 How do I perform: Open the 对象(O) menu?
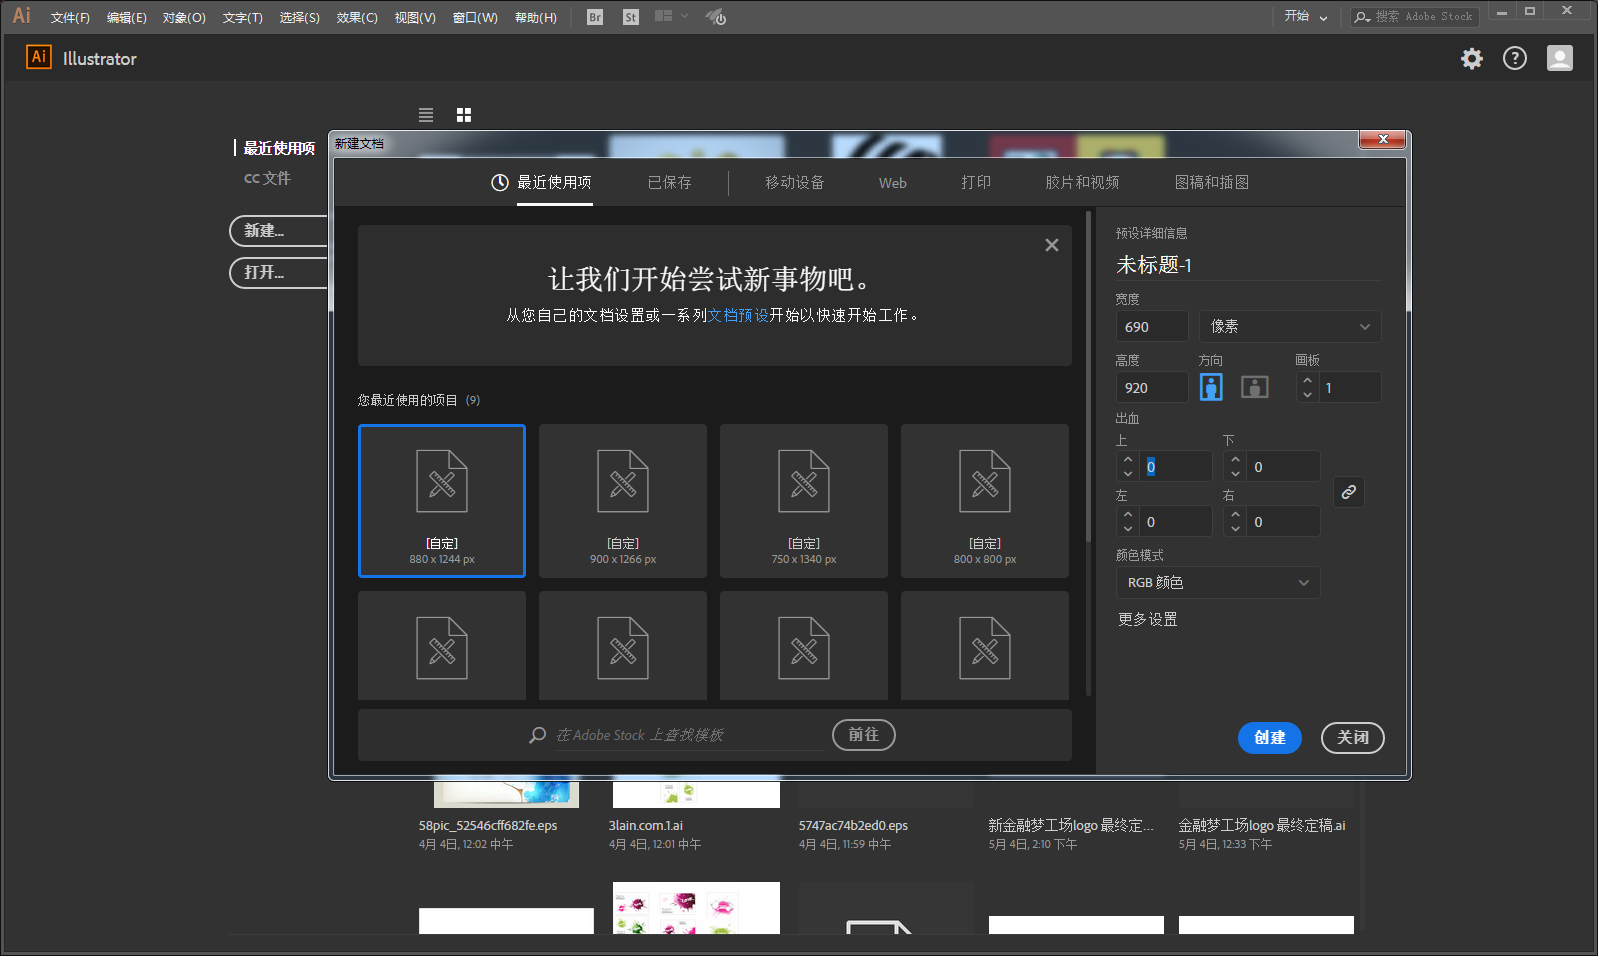(184, 18)
